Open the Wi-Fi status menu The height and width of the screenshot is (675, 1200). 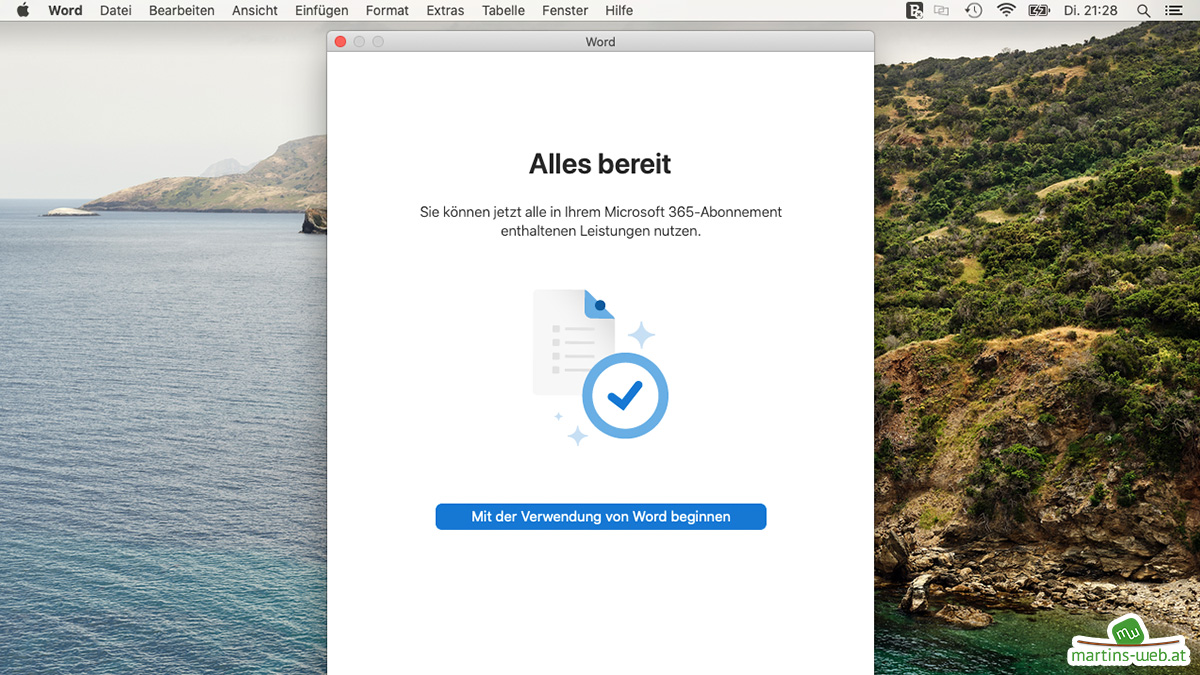[x=1005, y=10]
